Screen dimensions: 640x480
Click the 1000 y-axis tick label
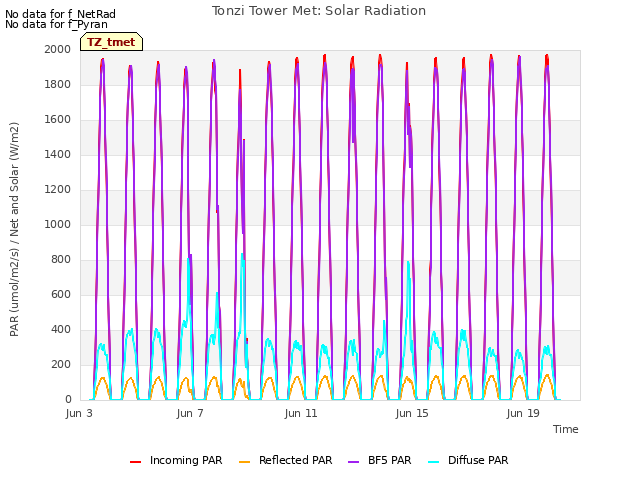point(58,224)
